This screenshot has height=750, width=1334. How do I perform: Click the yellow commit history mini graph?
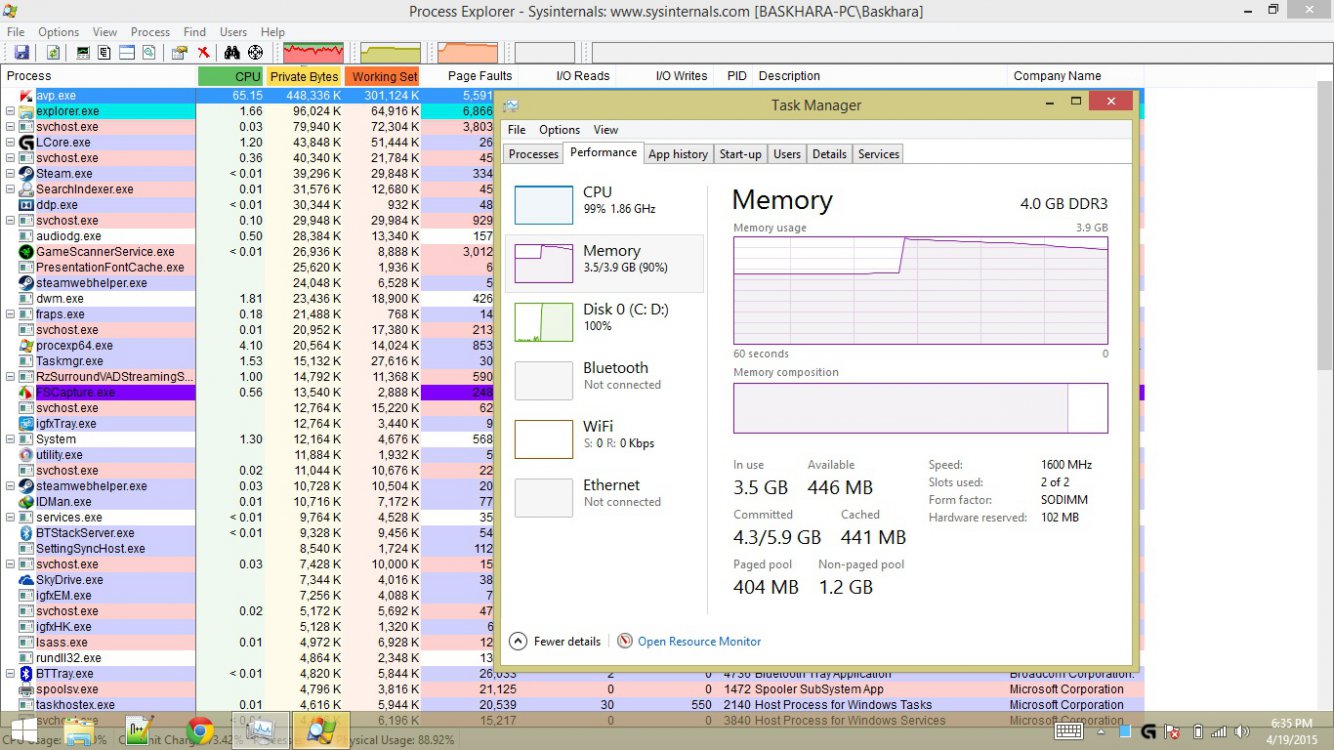click(x=391, y=52)
